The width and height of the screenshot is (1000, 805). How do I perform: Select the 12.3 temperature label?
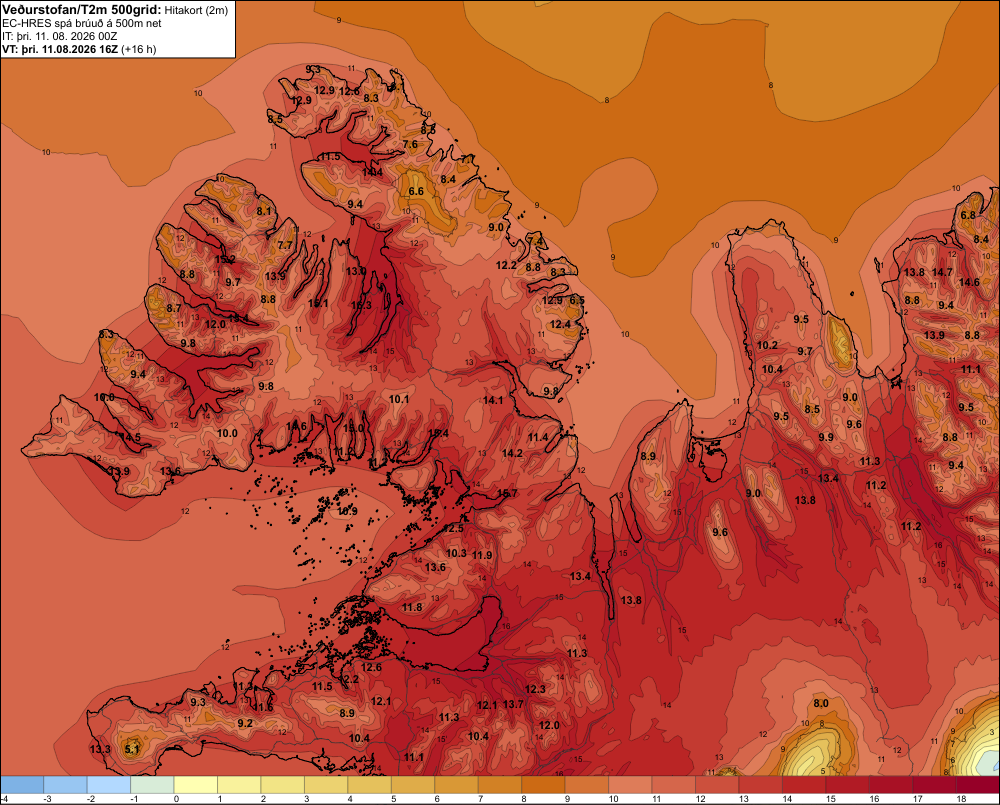535,689
